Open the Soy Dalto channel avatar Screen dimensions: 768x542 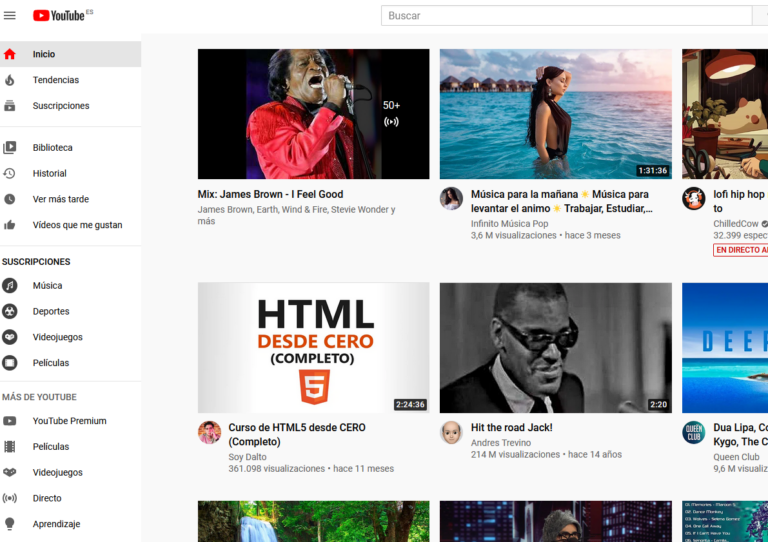(x=209, y=432)
